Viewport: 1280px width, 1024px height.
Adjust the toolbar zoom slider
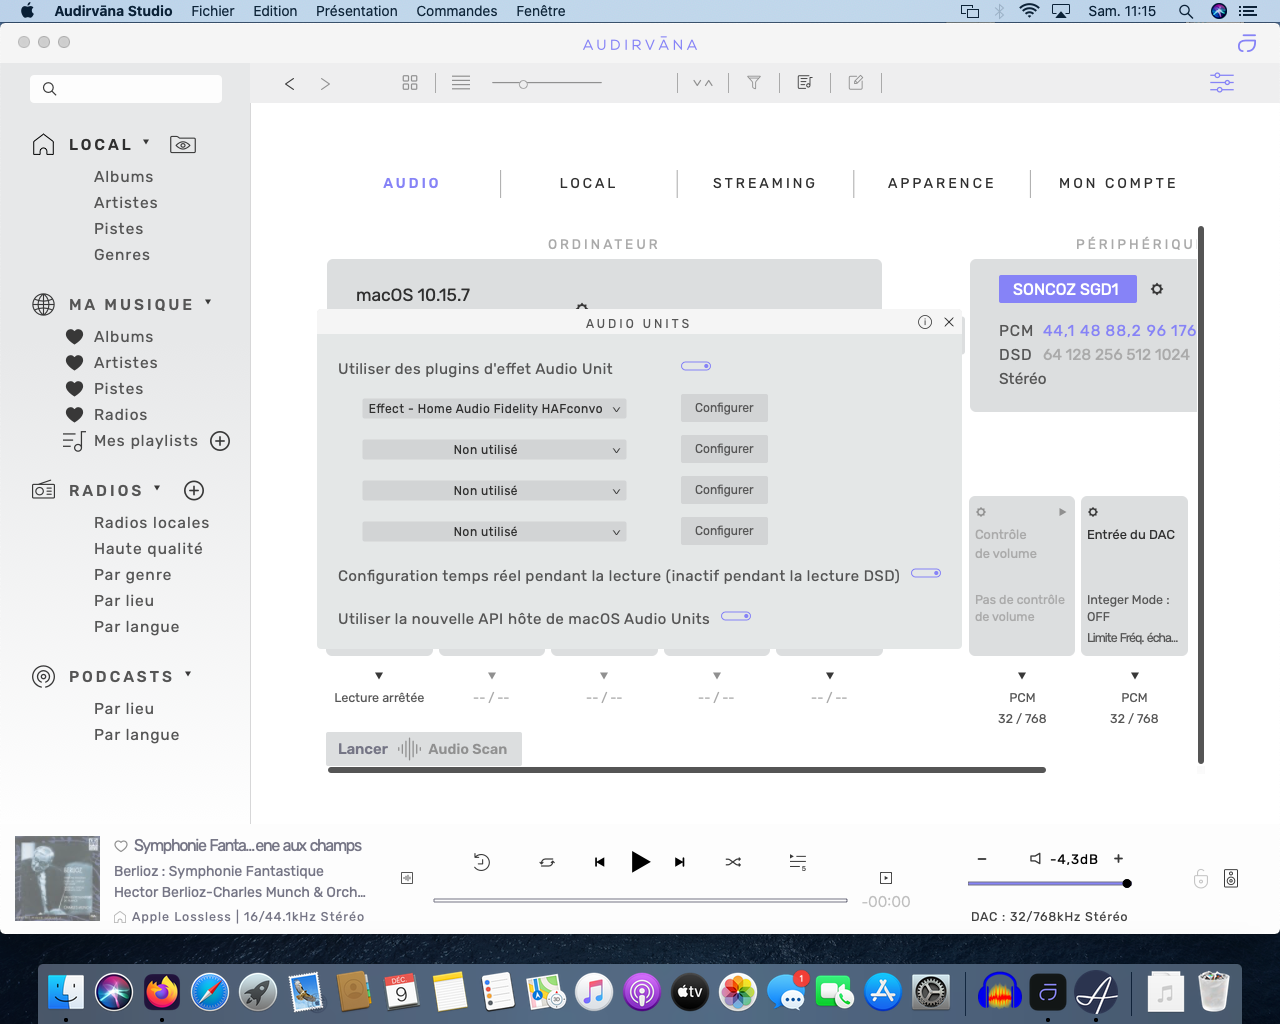[x=547, y=84]
